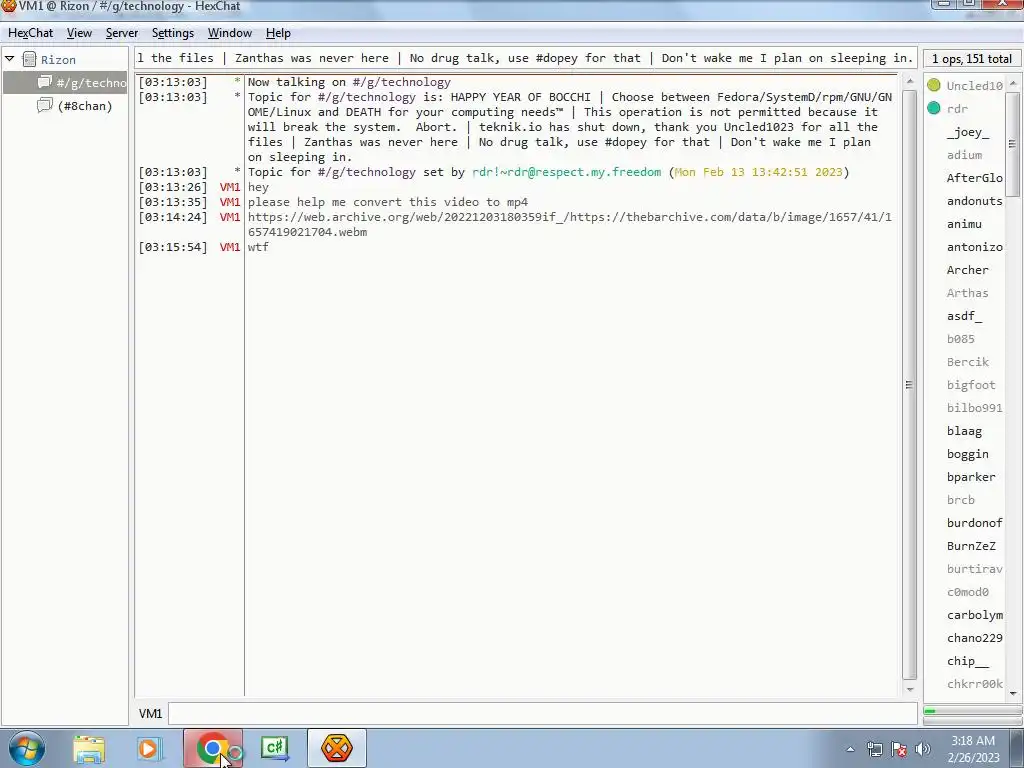Select user chano229 in the user list

(x=974, y=638)
